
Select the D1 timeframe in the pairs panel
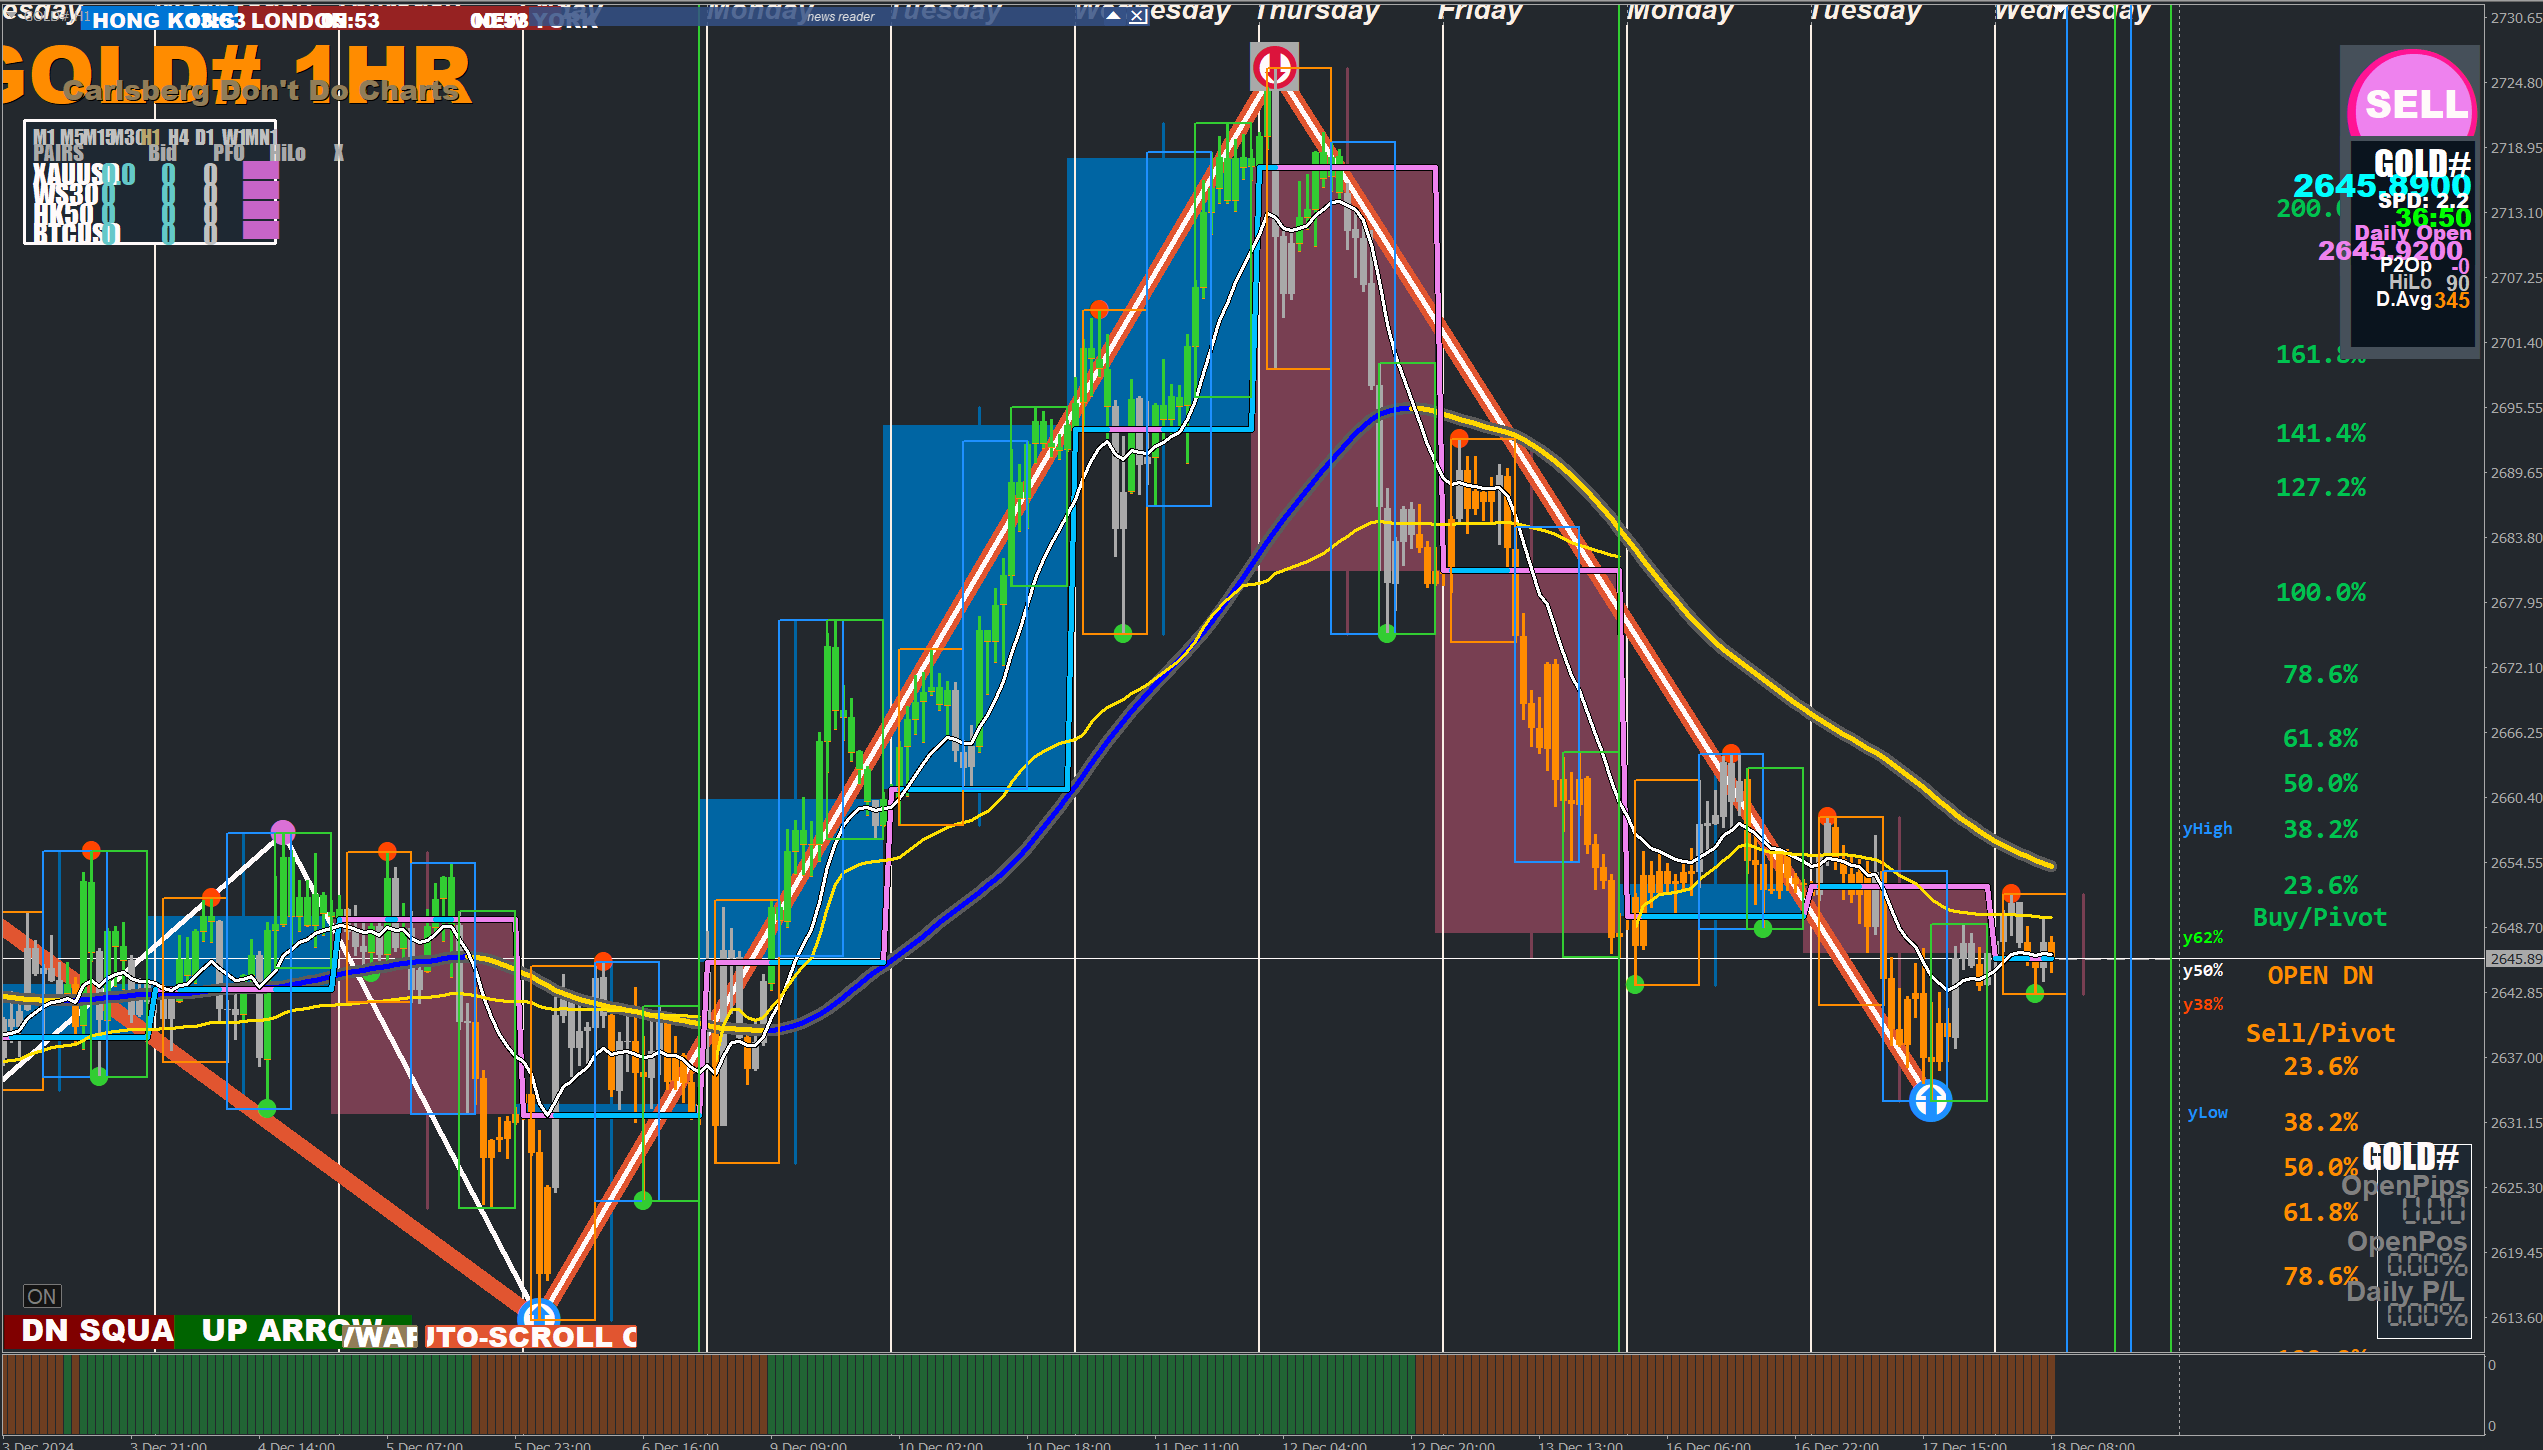(x=205, y=137)
